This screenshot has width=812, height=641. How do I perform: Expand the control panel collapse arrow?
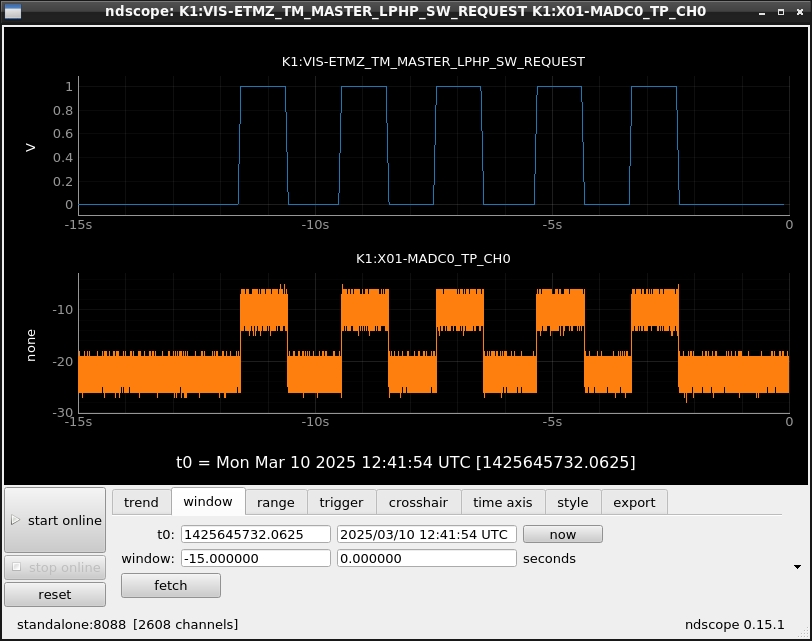[x=798, y=567]
